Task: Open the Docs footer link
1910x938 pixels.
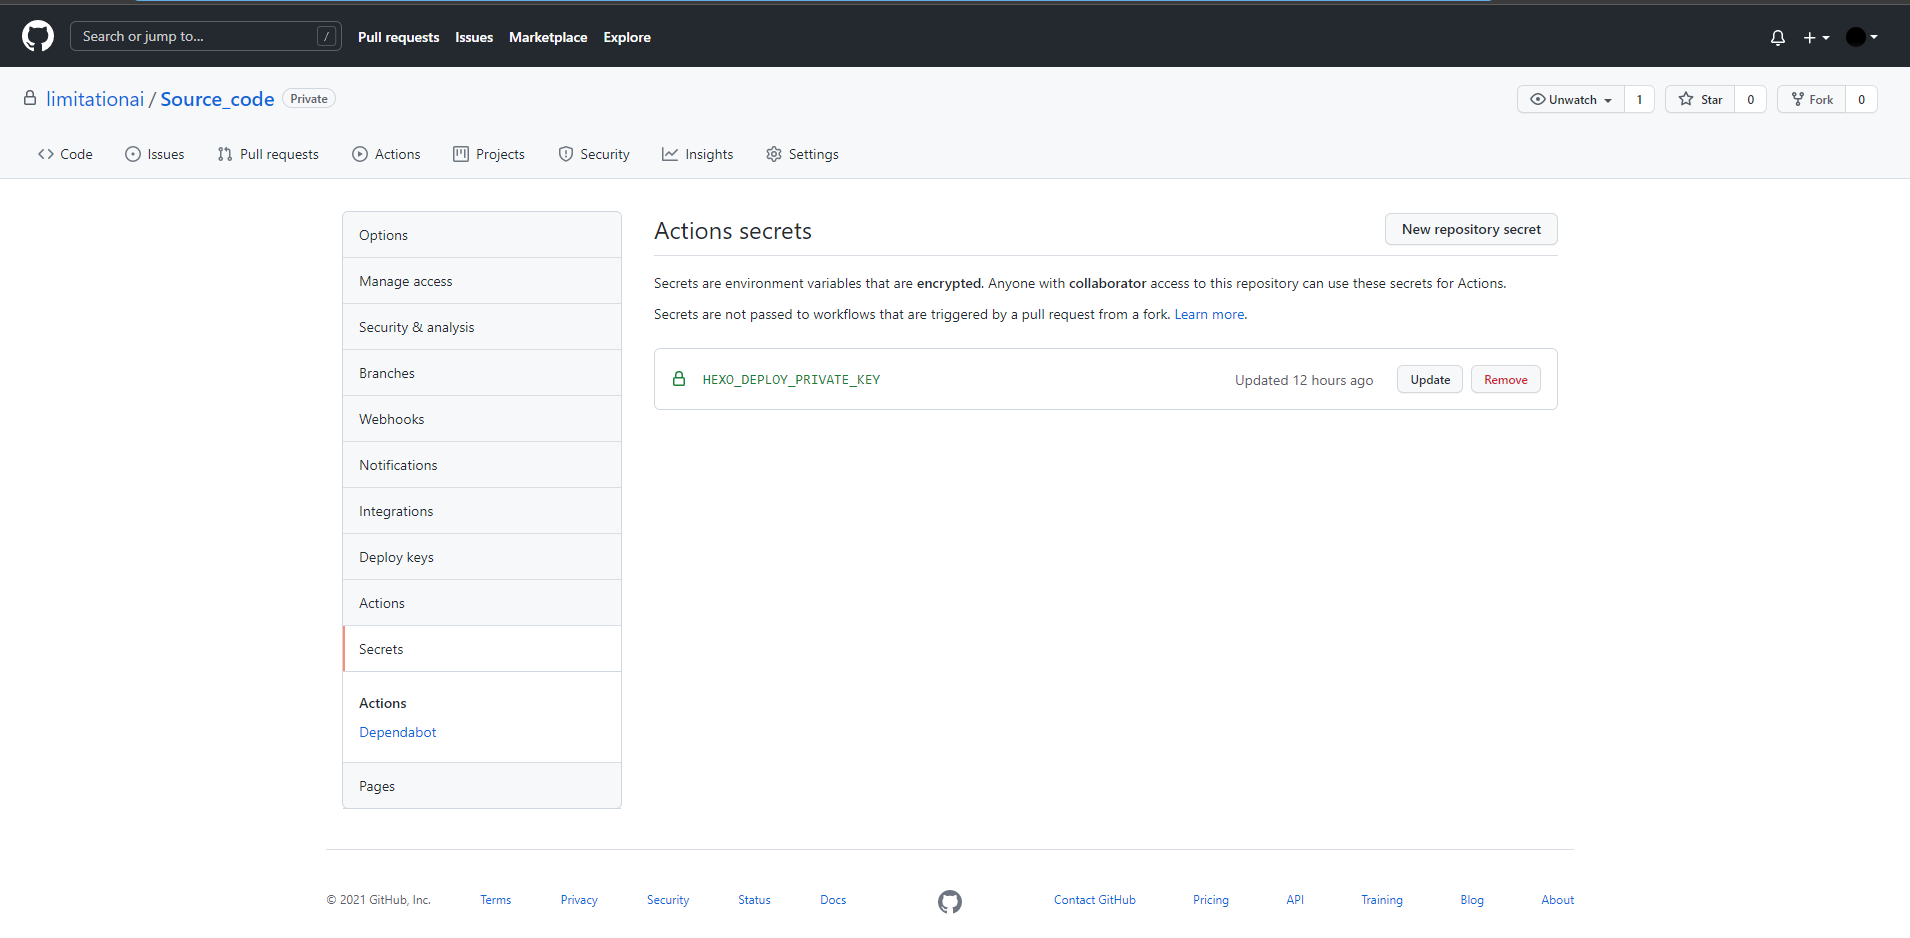Action: click(x=833, y=900)
